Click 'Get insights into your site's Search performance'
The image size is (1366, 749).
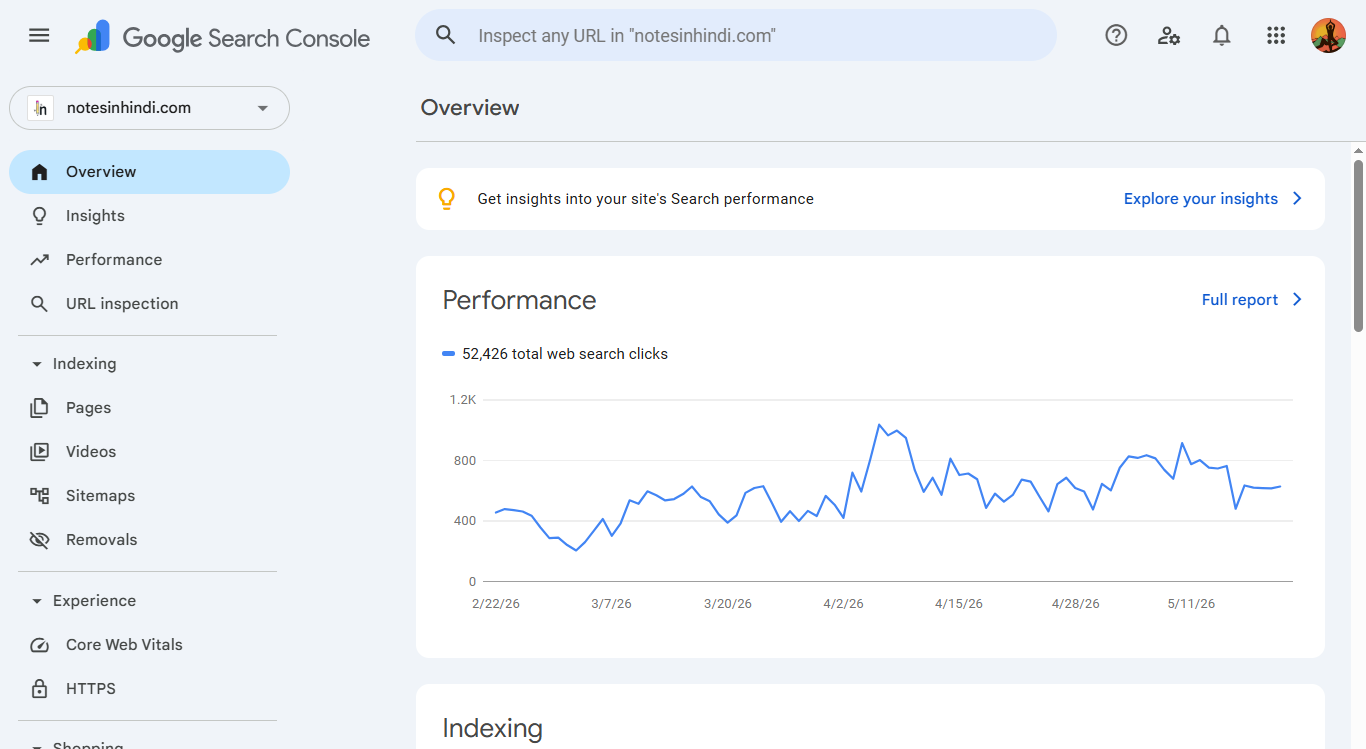pyautogui.click(x=645, y=199)
